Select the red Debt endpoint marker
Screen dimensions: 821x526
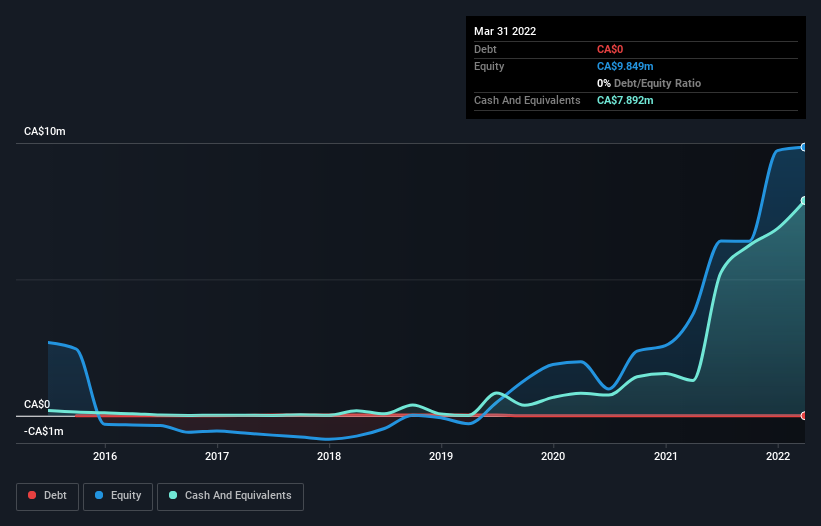[x=804, y=416]
